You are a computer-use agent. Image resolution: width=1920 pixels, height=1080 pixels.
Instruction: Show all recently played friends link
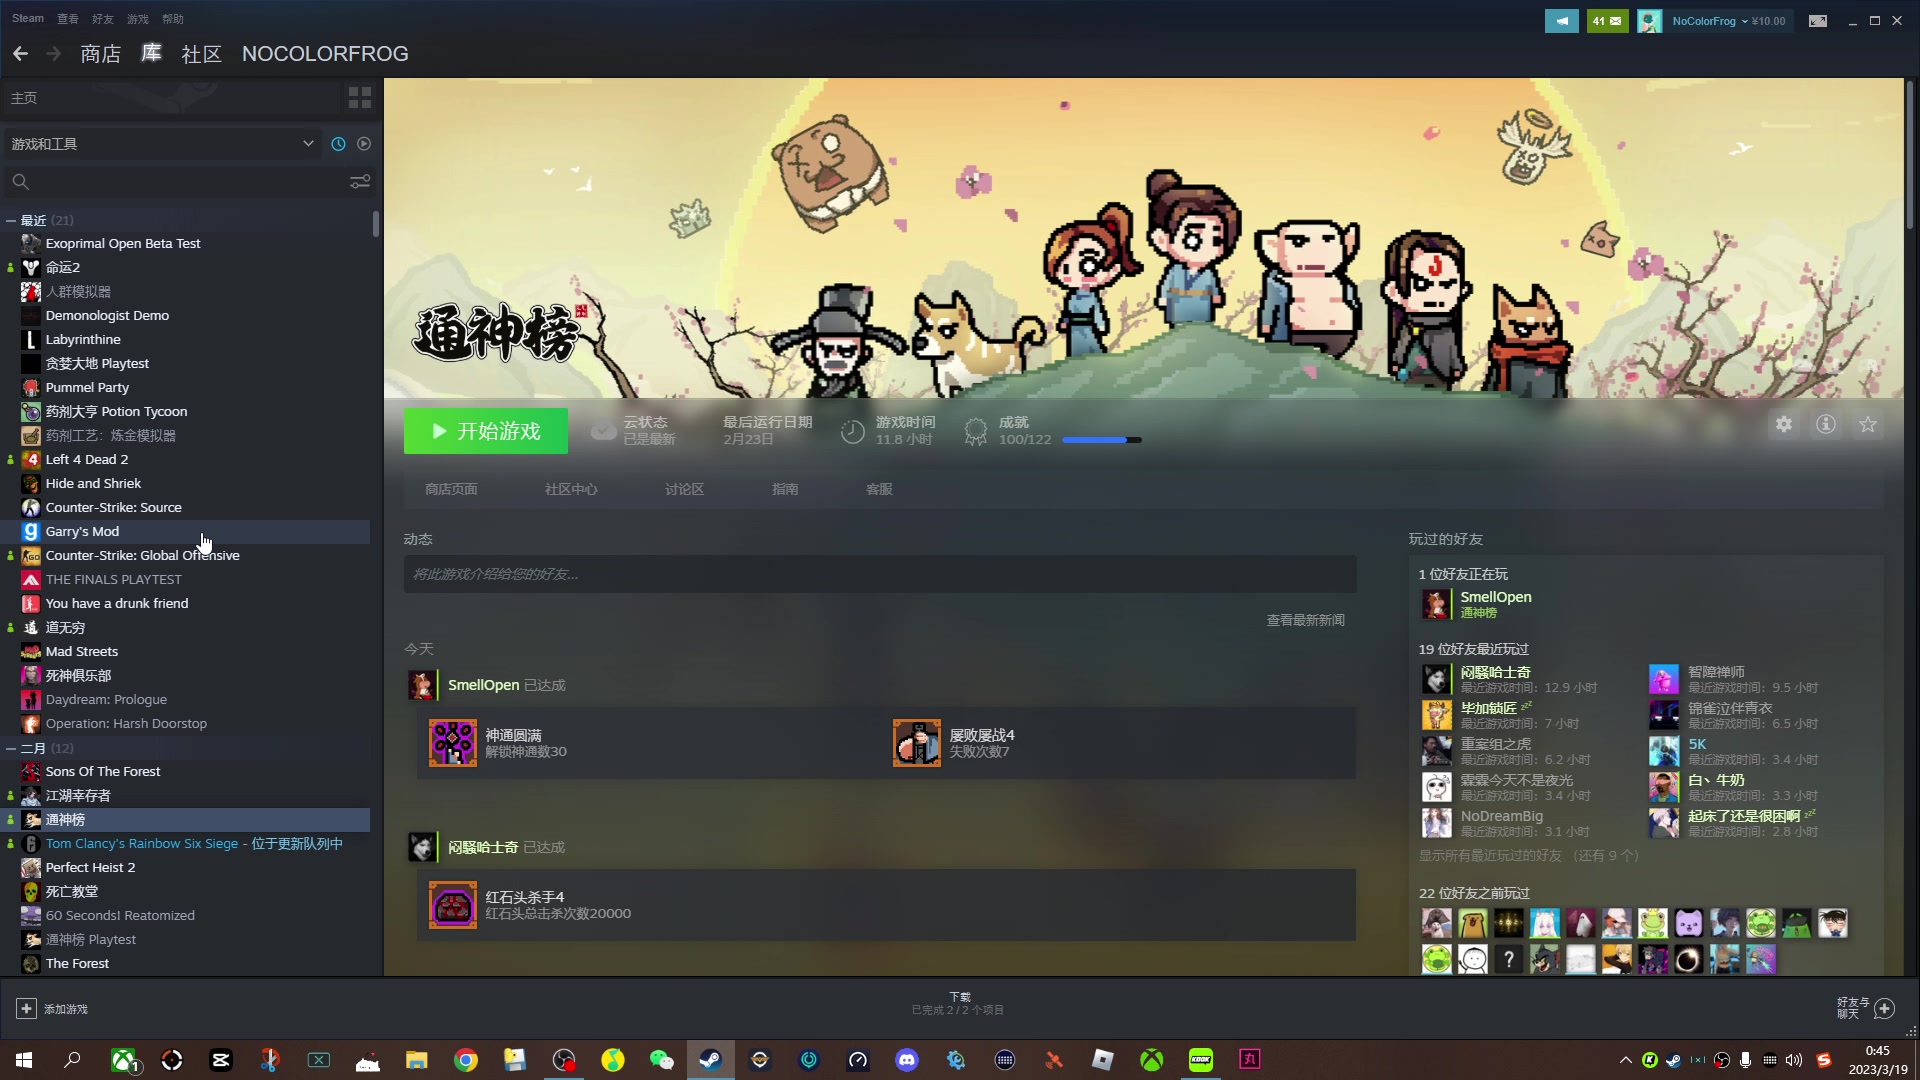pyautogui.click(x=1528, y=856)
